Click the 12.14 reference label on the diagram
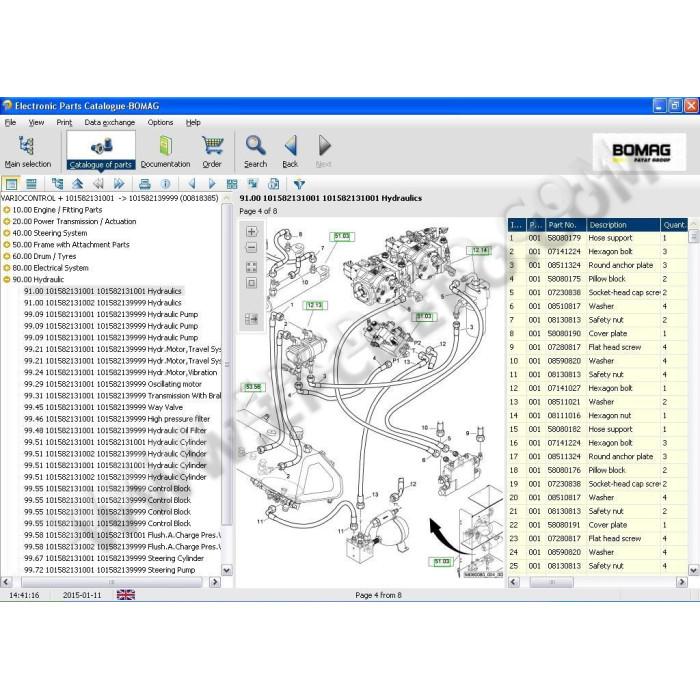Image resolution: width=700 pixels, height=700 pixels. tap(479, 250)
